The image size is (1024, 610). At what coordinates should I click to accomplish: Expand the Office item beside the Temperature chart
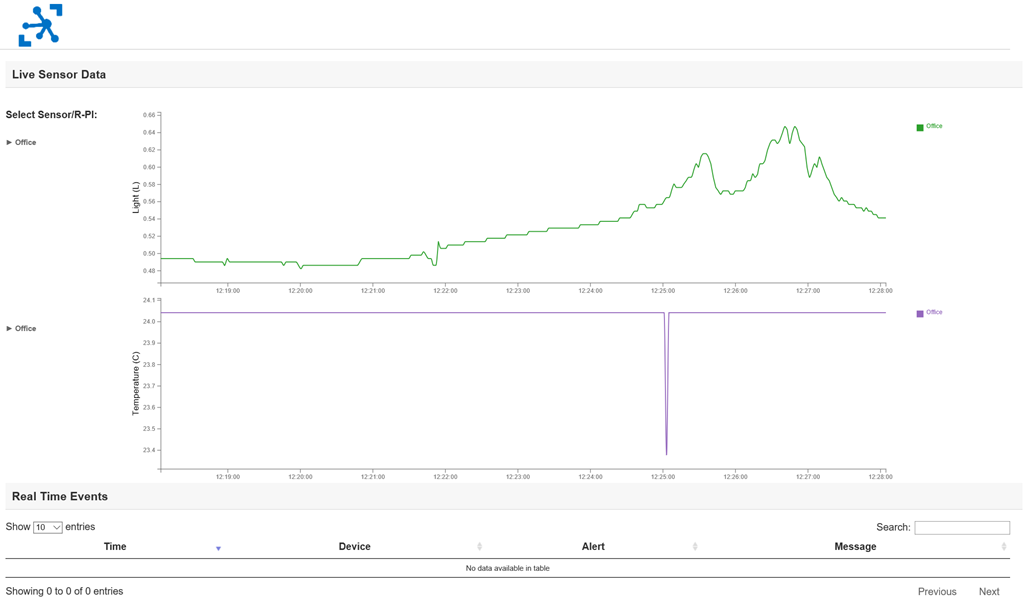(x=21, y=329)
